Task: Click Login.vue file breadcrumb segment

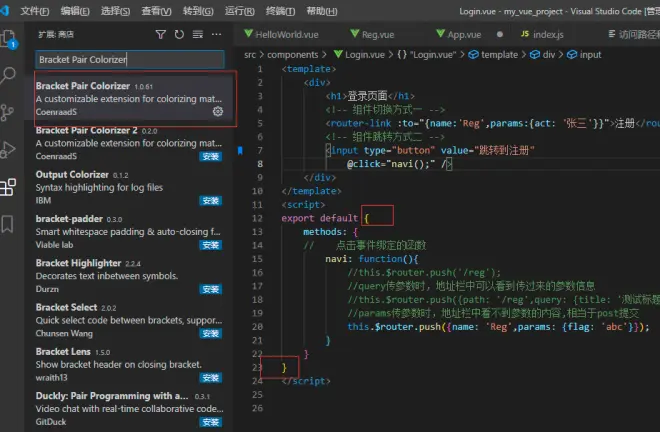Action: pos(359,55)
